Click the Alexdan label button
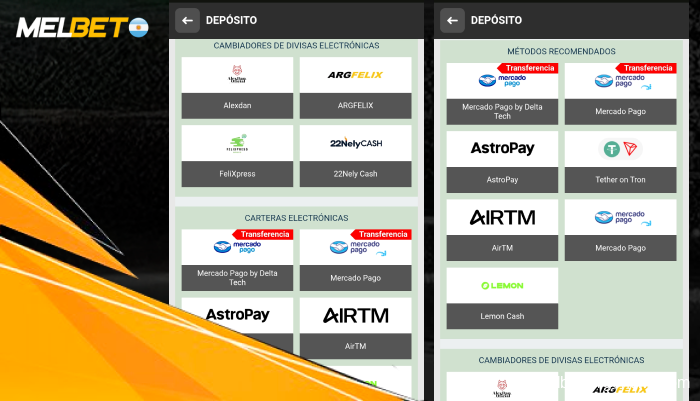 click(x=237, y=106)
